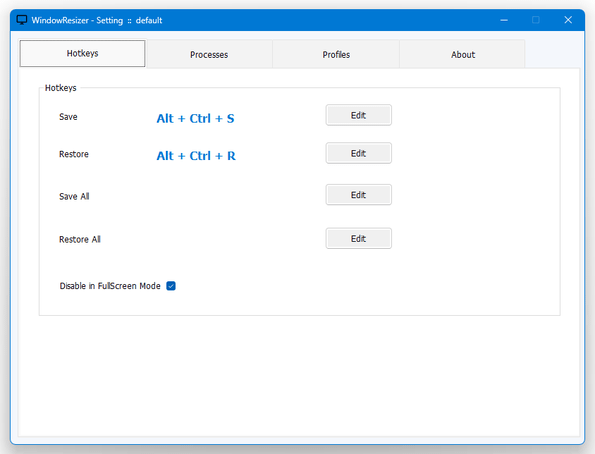The width and height of the screenshot is (595, 454).
Task: Click the Hotkeys group box title
Action: click(61, 88)
